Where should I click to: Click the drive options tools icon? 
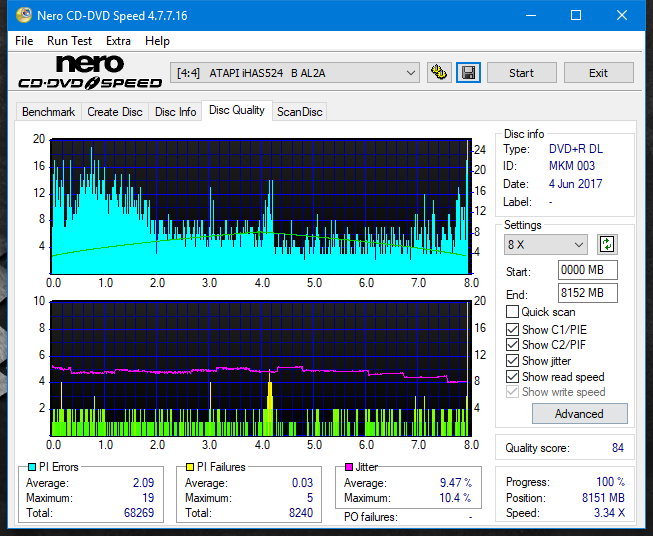click(439, 73)
